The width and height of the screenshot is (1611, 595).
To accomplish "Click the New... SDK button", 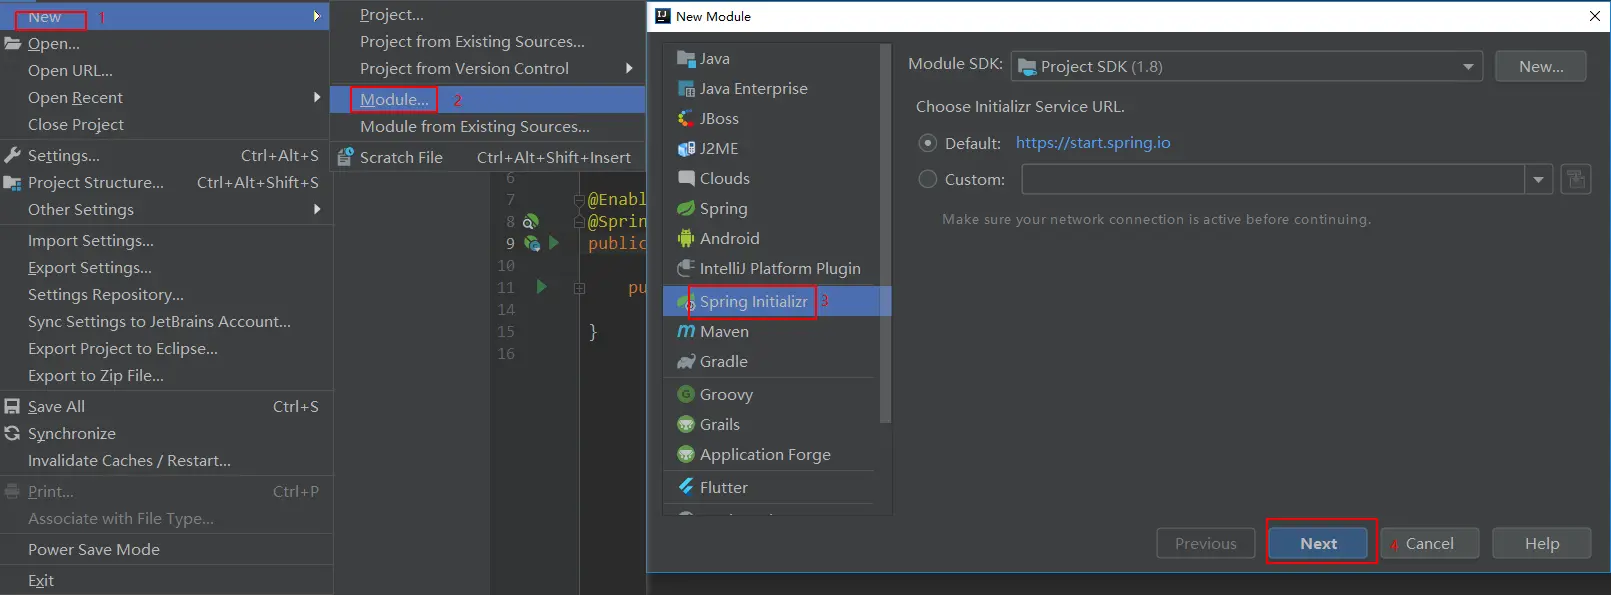I will point(1541,66).
